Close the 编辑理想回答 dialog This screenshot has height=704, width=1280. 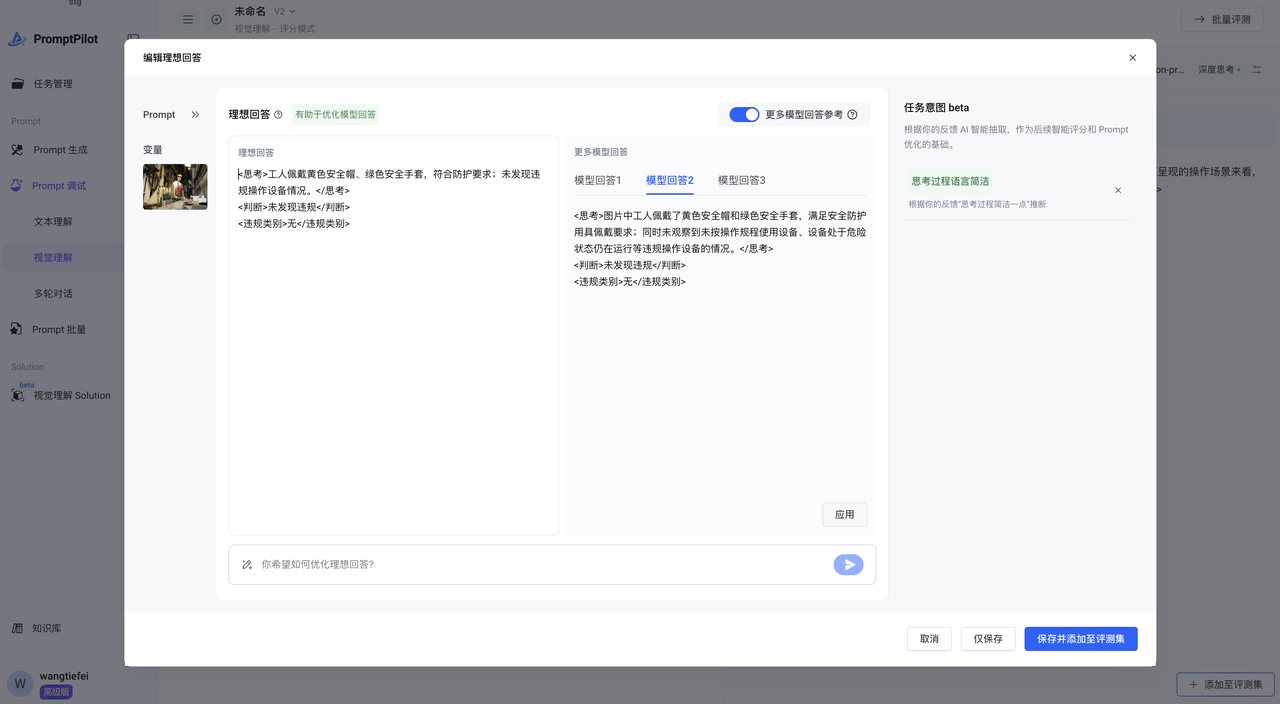(1132, 58)
